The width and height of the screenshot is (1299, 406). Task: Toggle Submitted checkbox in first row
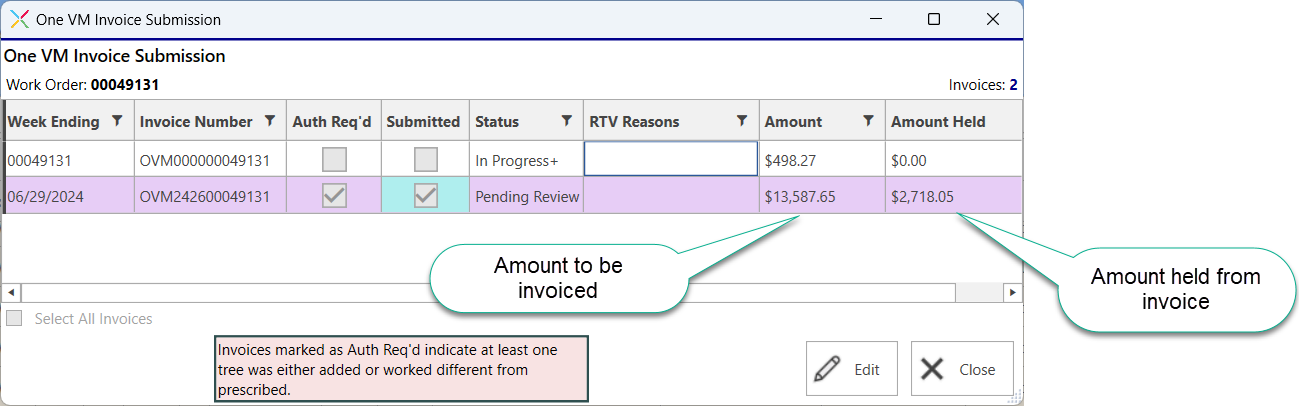click(426, 159)
